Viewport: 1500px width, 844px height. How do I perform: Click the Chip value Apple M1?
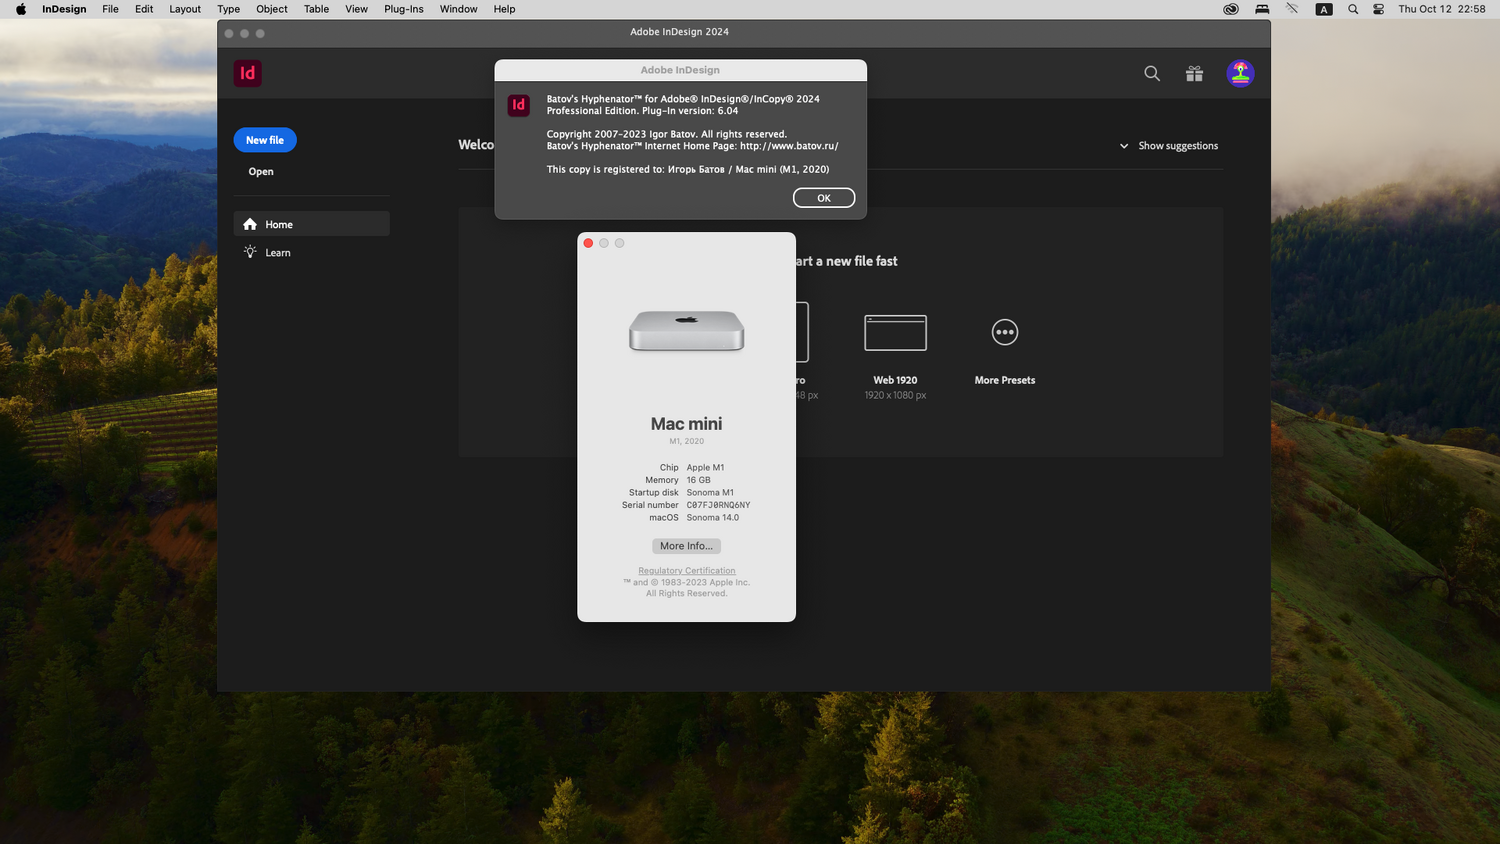coord(705,468)
